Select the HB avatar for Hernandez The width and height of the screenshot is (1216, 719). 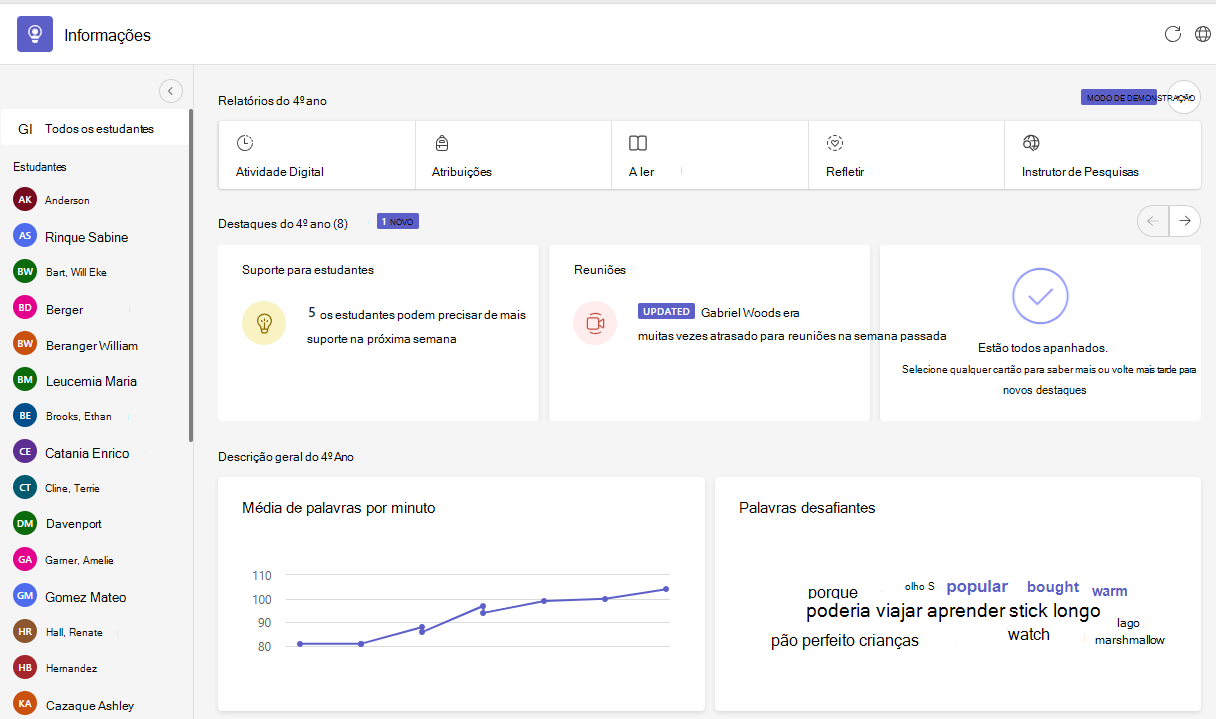[x=25, y=668]
